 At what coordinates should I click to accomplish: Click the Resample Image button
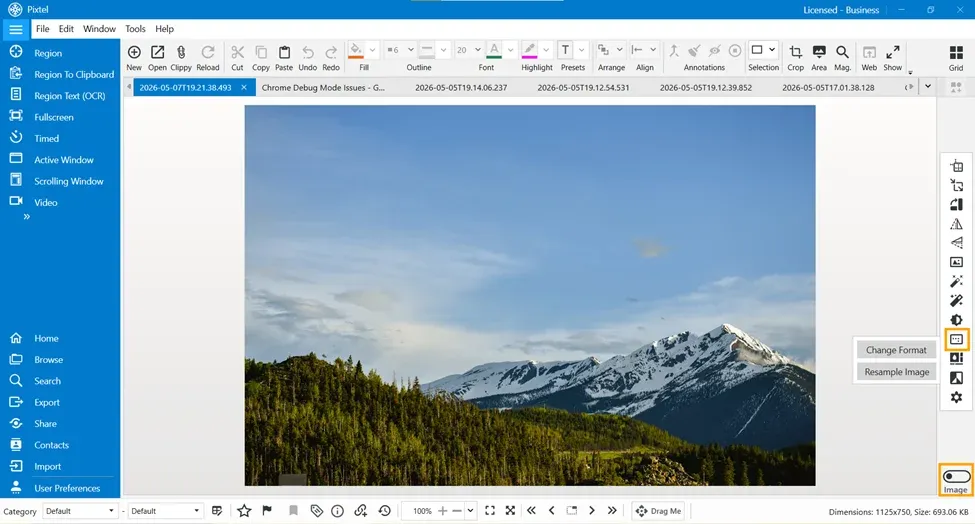(x=896, y=372)
